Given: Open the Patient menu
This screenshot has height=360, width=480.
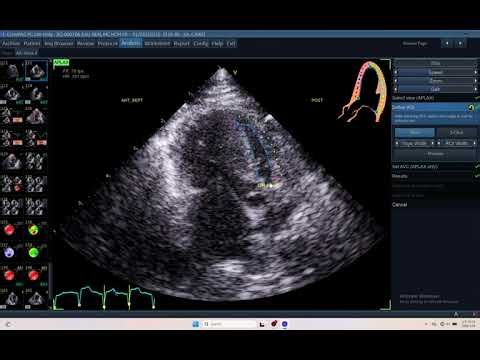Looking at the screenshot, I should tap(32, 44).
